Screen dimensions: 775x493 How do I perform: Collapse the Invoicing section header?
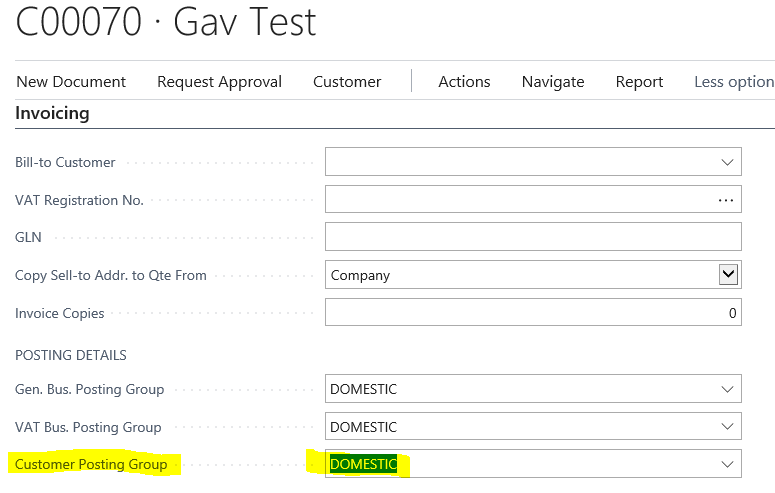[52, 114]
